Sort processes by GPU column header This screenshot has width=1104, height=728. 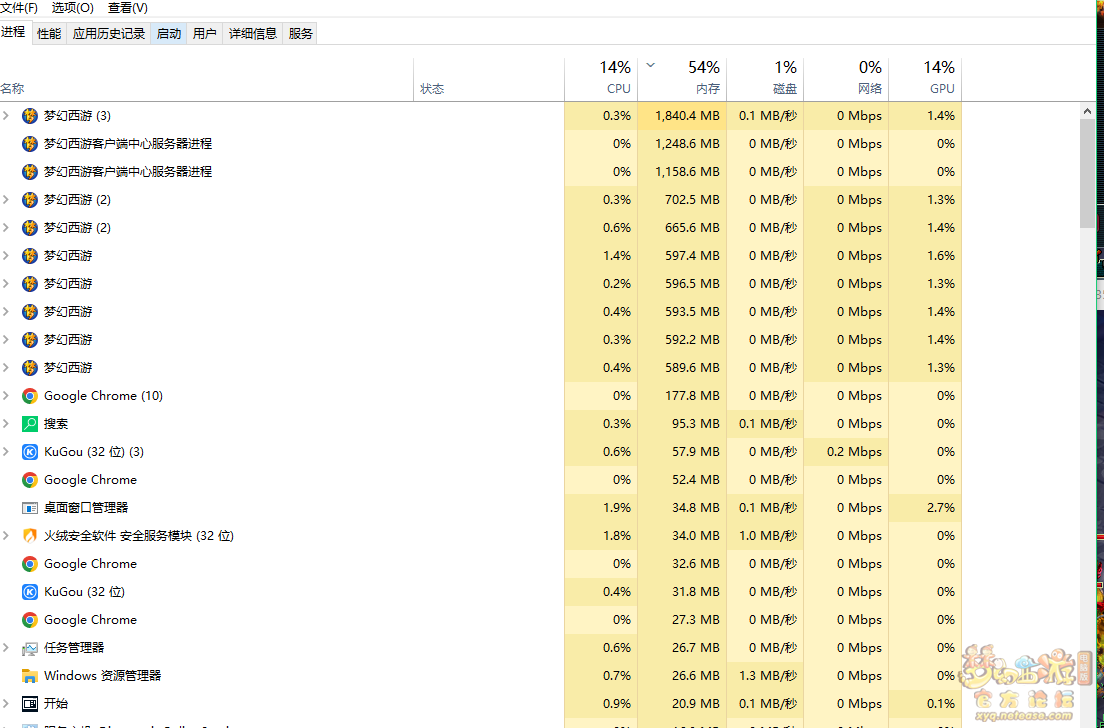click(x=924, y=80)
